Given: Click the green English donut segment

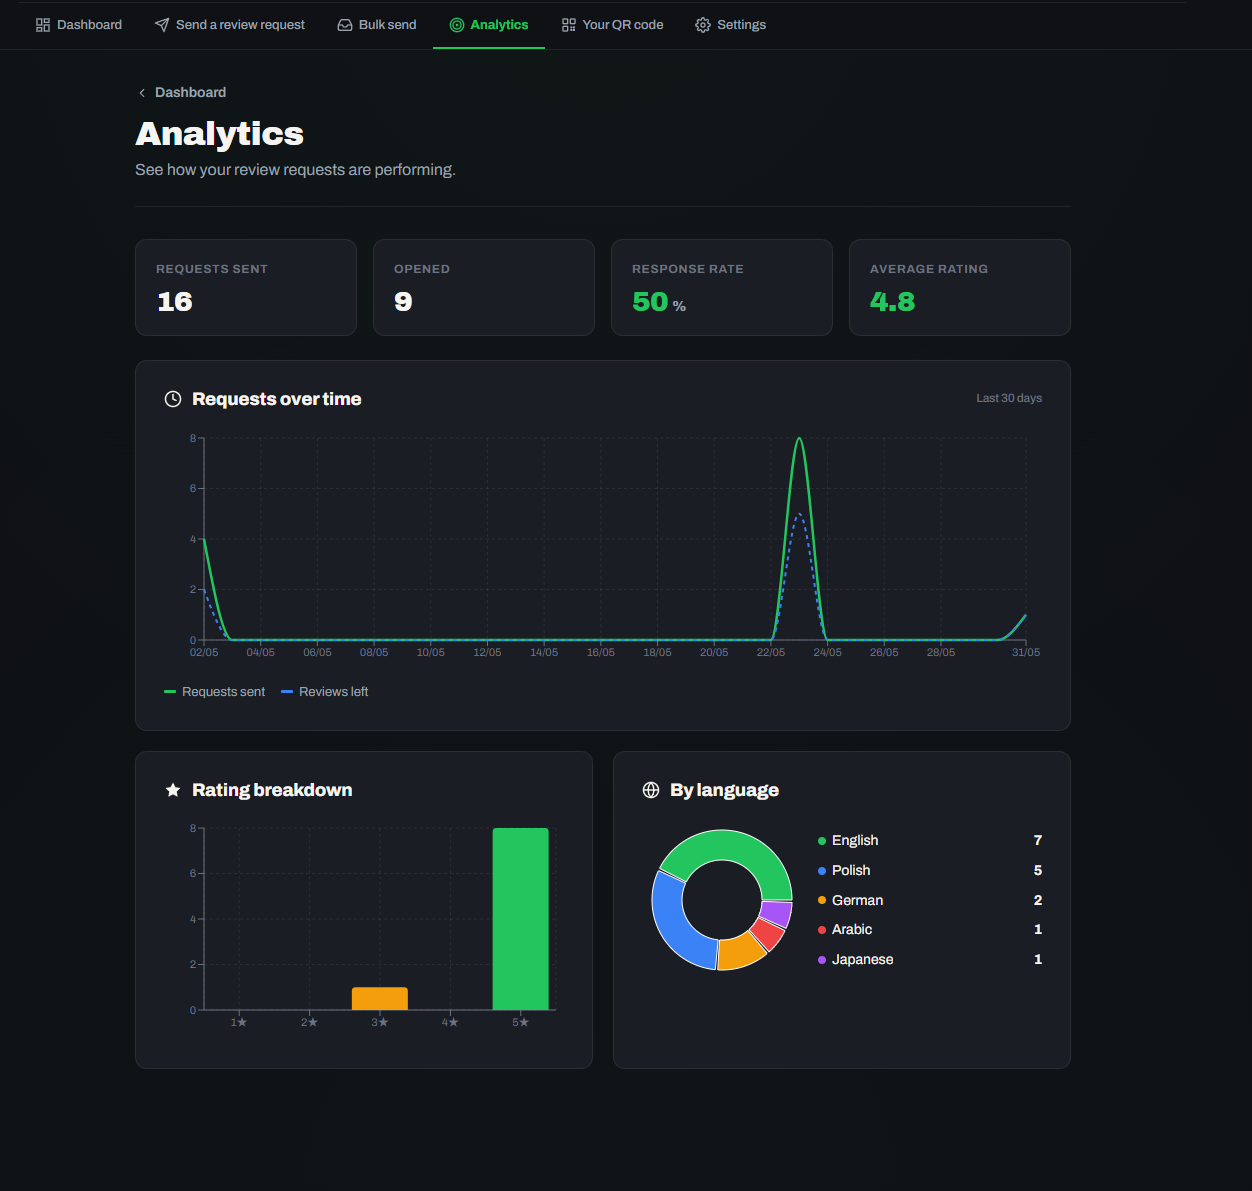Looking at the screenshot, I should (x=734, y=845).
